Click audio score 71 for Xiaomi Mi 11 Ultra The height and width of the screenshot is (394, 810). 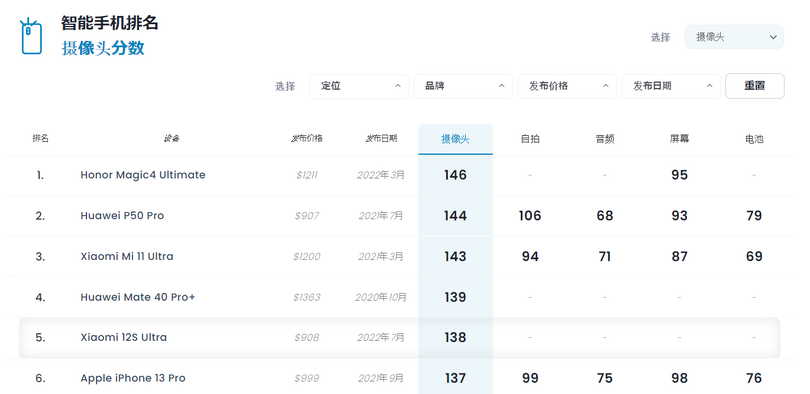coord(605,257)
